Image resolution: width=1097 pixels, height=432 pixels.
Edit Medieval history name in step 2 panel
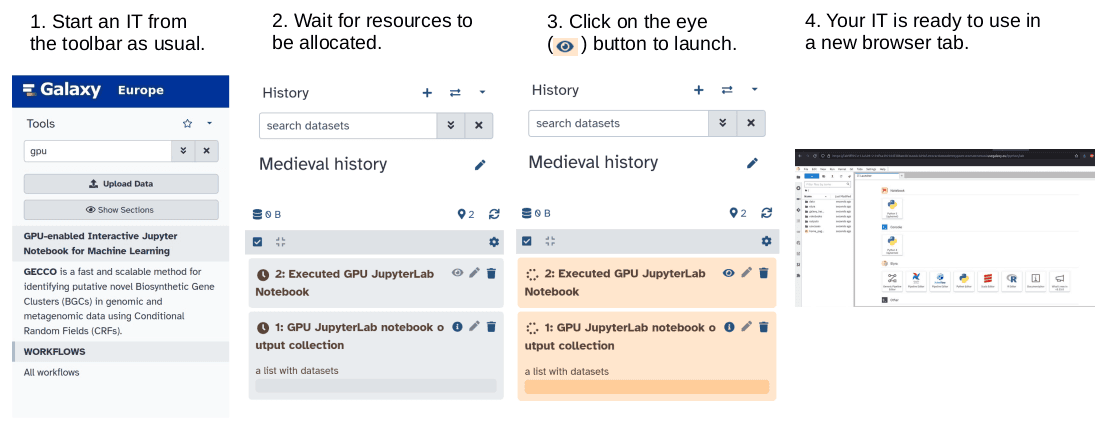(480, 165)
